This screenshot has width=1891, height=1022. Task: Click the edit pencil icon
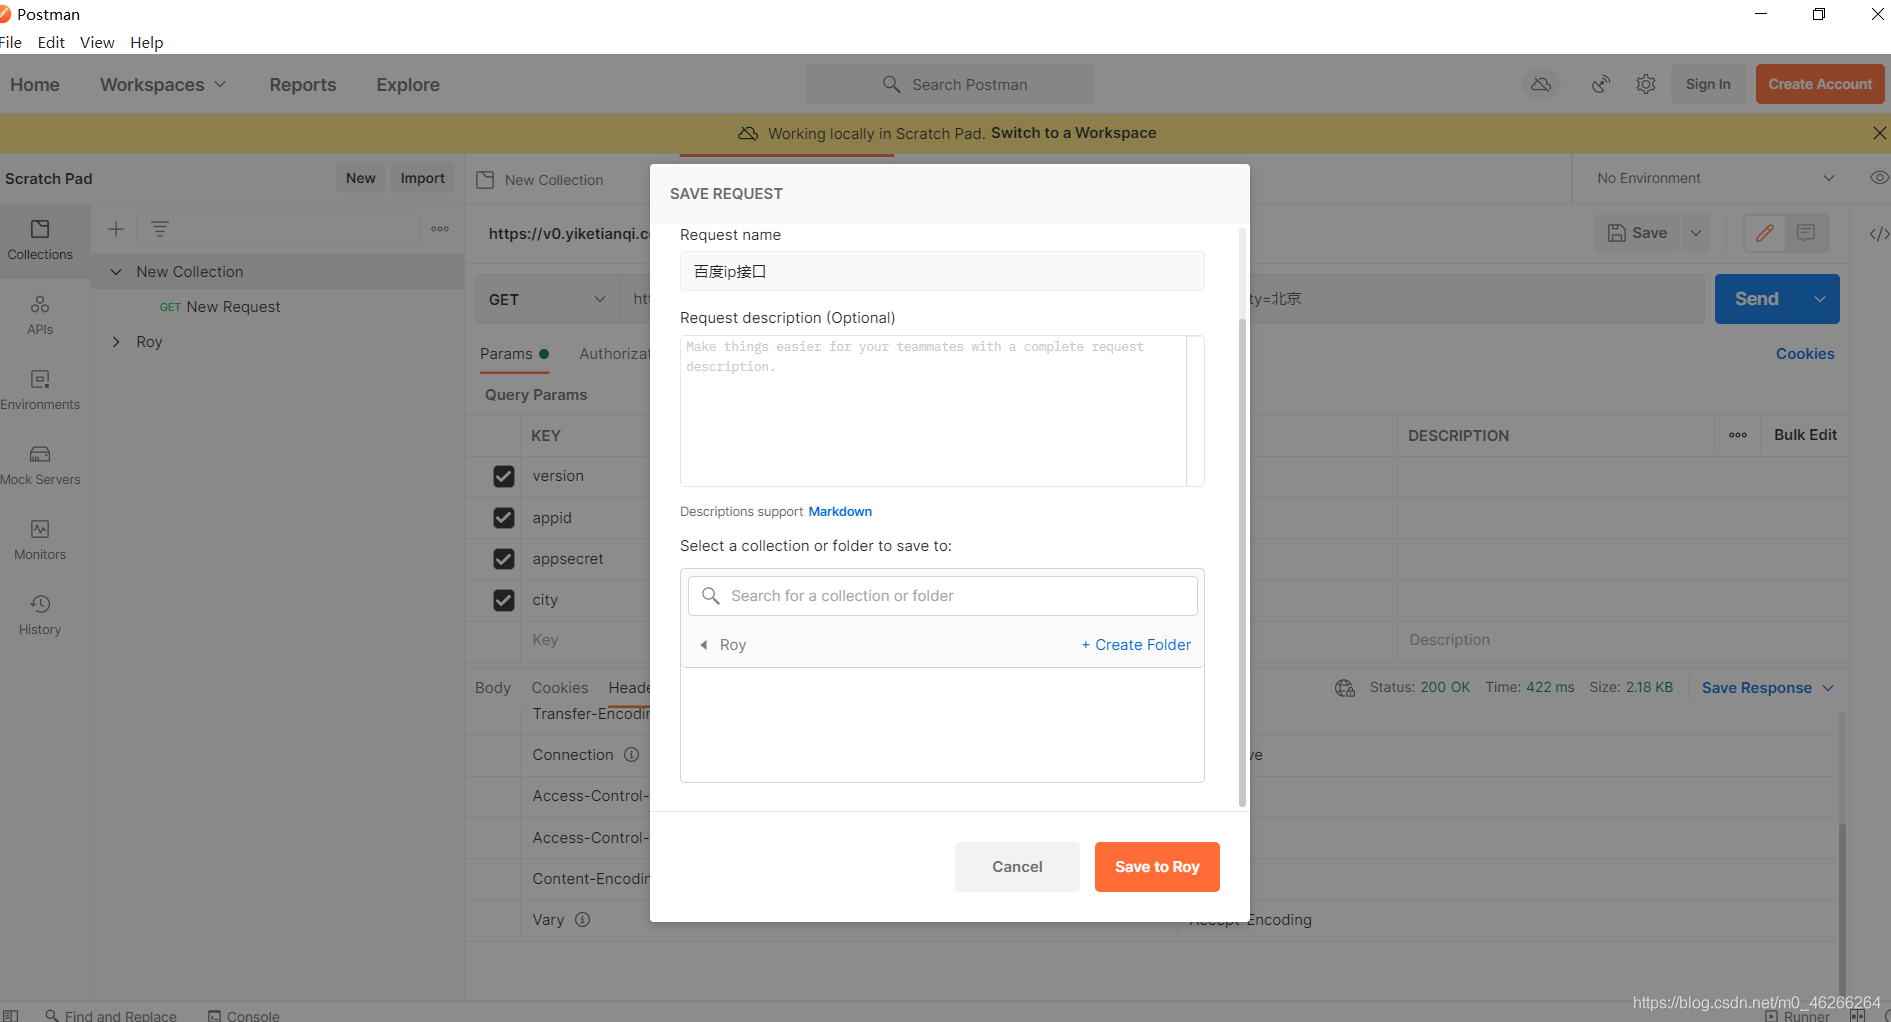click(x=1765, y=233)
